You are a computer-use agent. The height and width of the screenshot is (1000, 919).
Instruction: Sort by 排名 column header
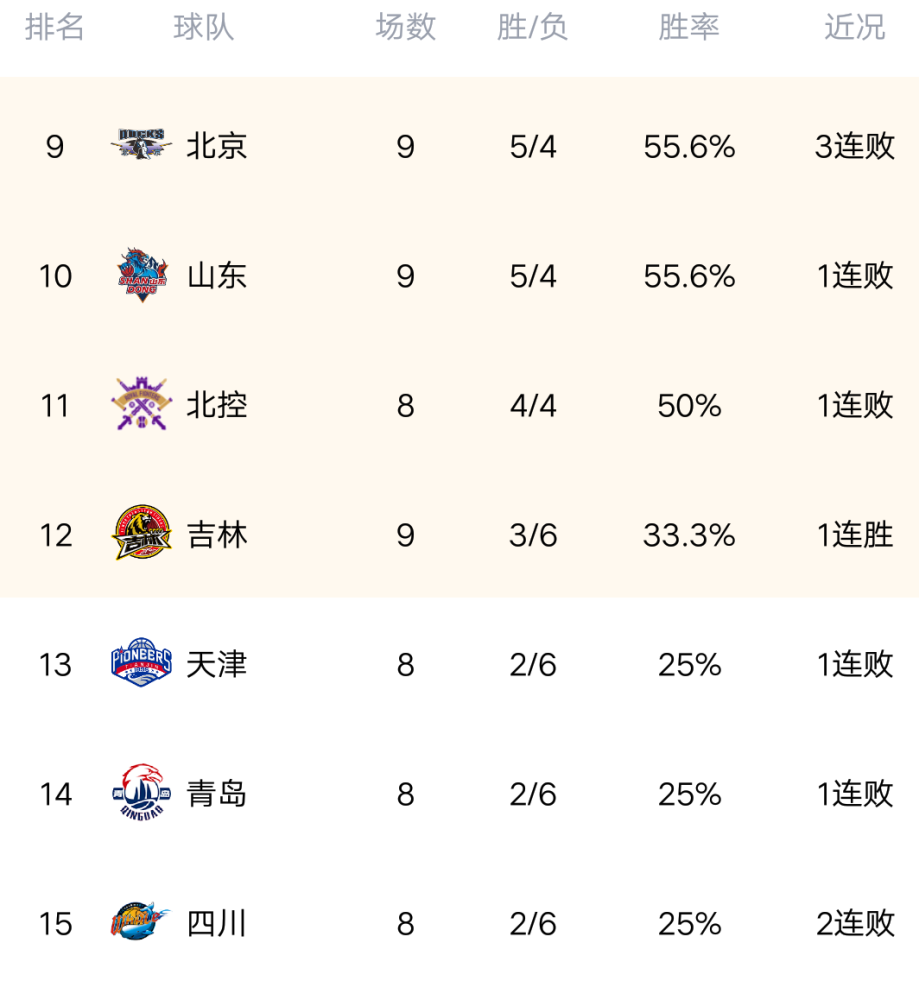tap(55, 27)
